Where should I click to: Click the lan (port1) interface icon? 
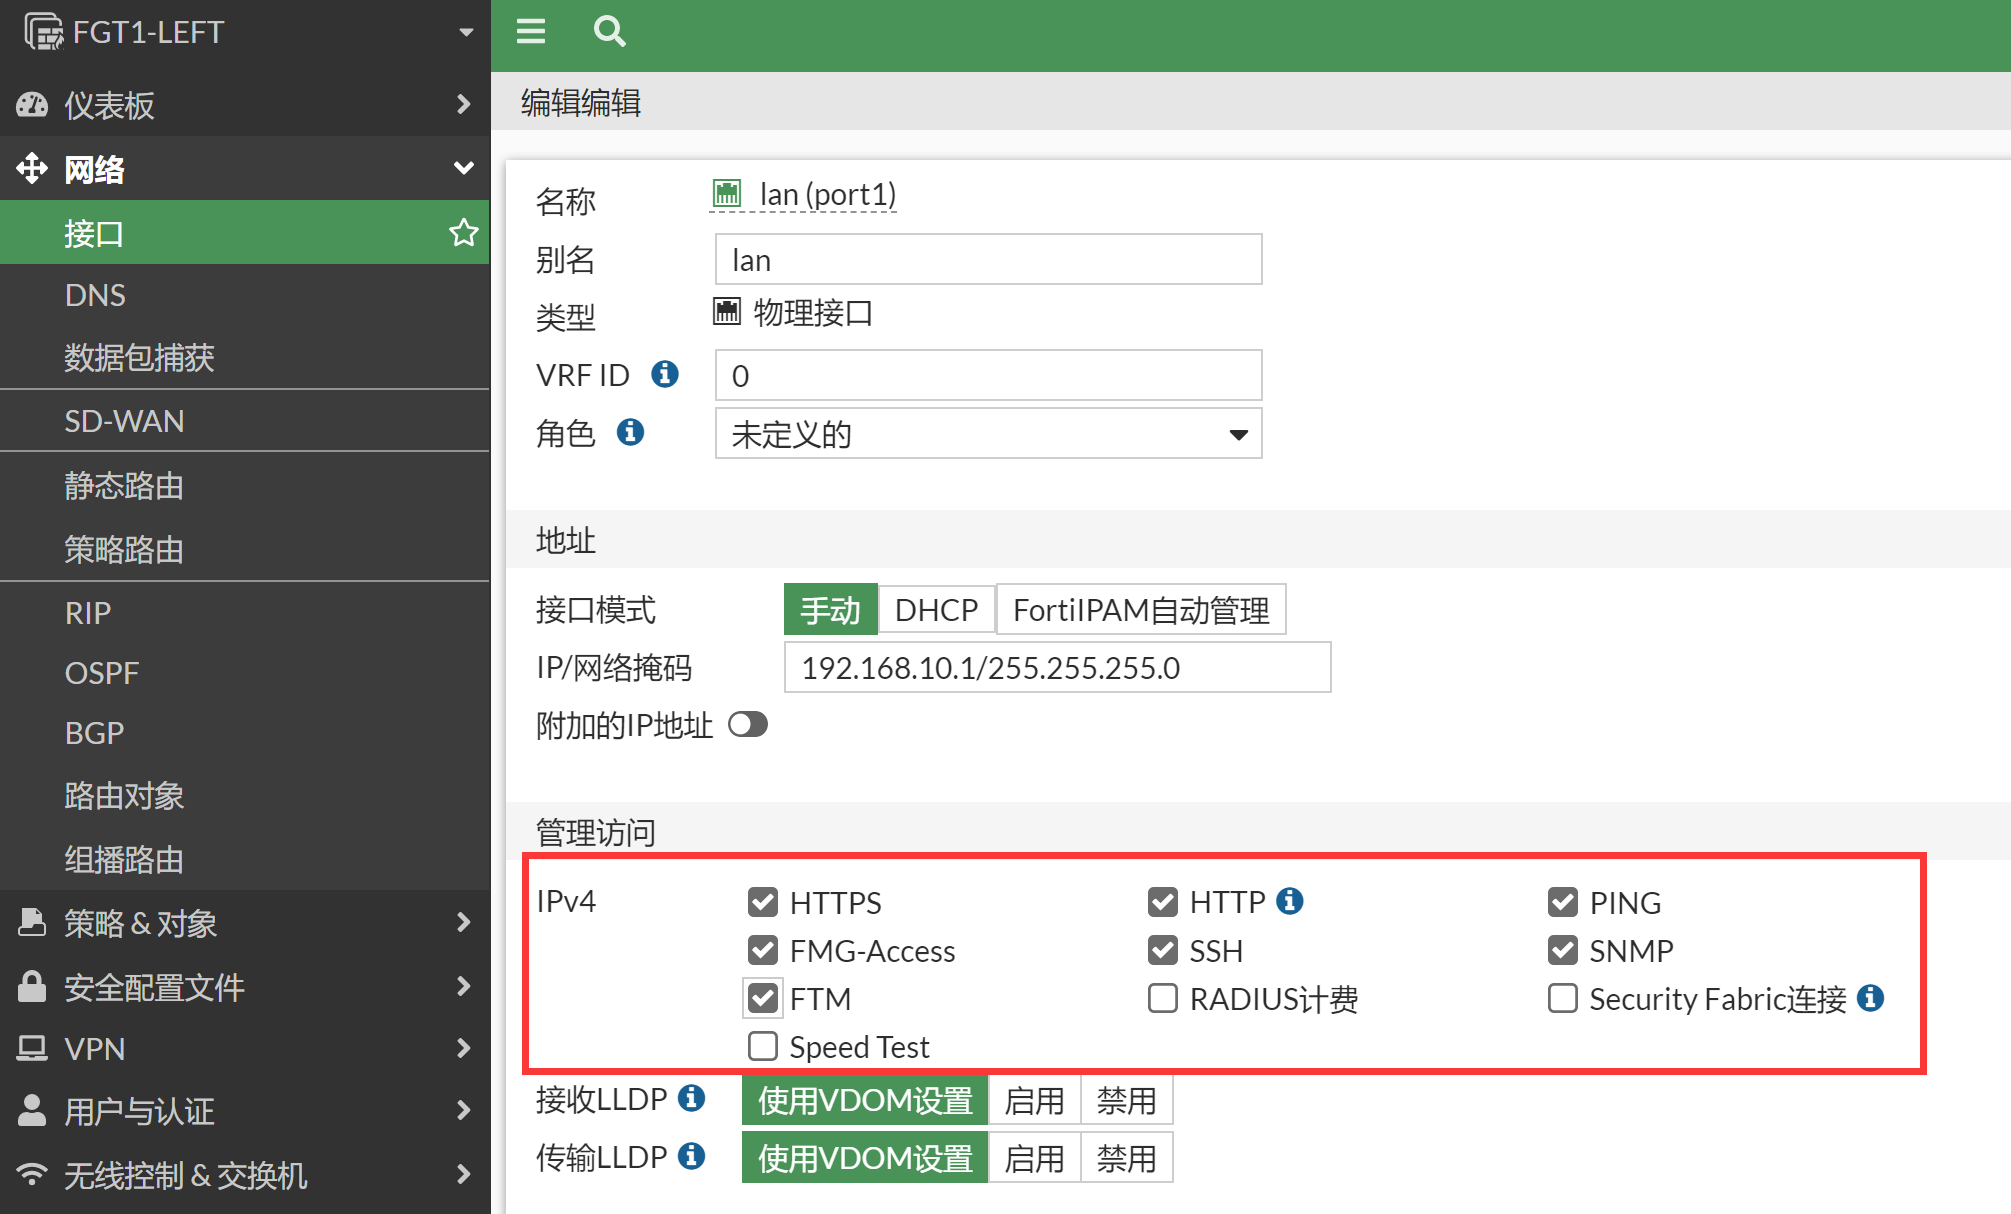coord(727,192)
